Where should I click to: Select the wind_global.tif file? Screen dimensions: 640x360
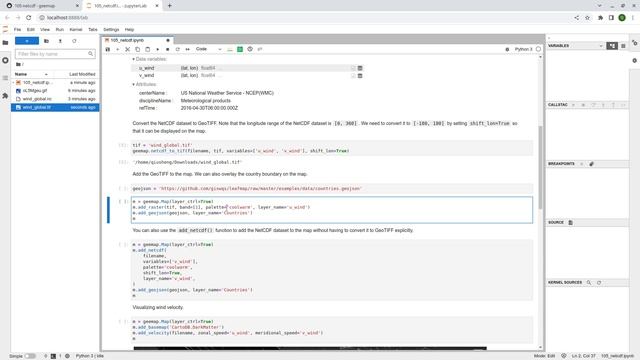coord(55,107)
